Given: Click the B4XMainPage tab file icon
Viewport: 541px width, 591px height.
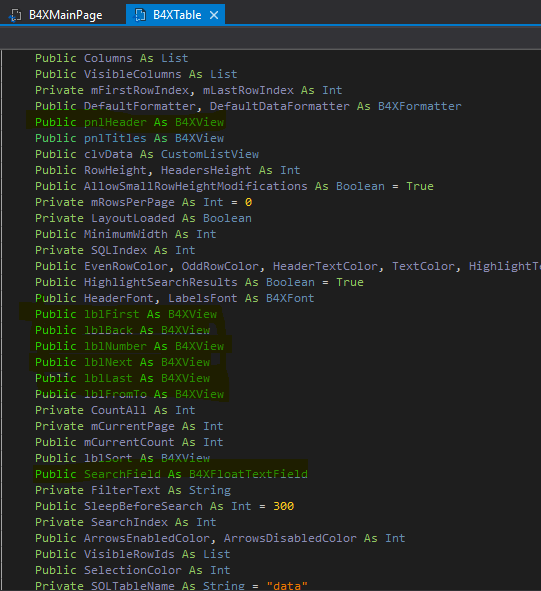Looking at the screenshot, I should coord(15,15).
